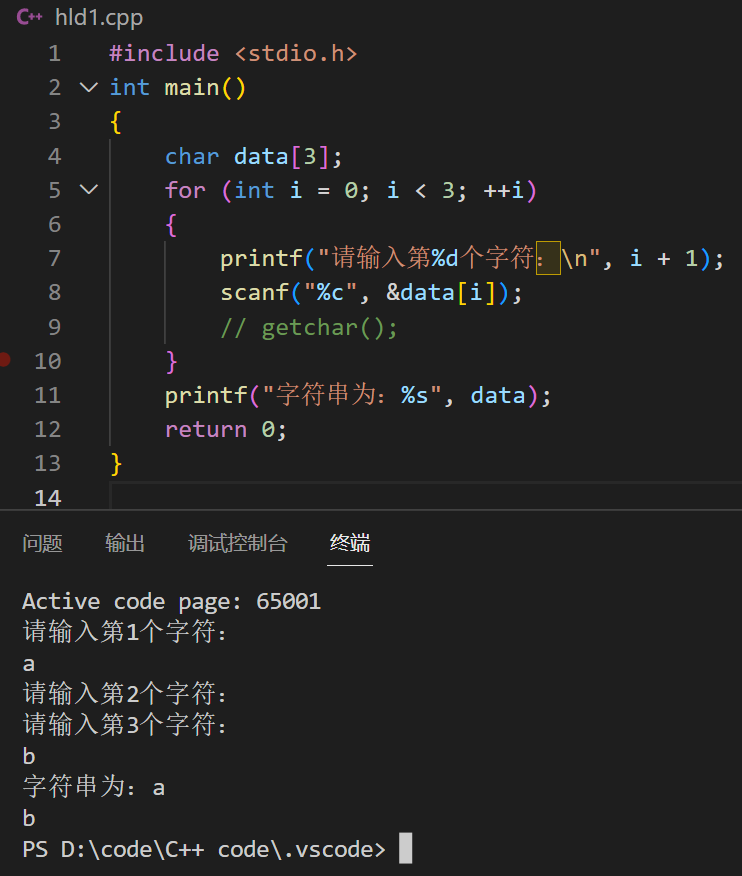Screen dimensions: 742x876
Task: Click terminal line '请输入第1个字符:'
Action: click(125, 632)
